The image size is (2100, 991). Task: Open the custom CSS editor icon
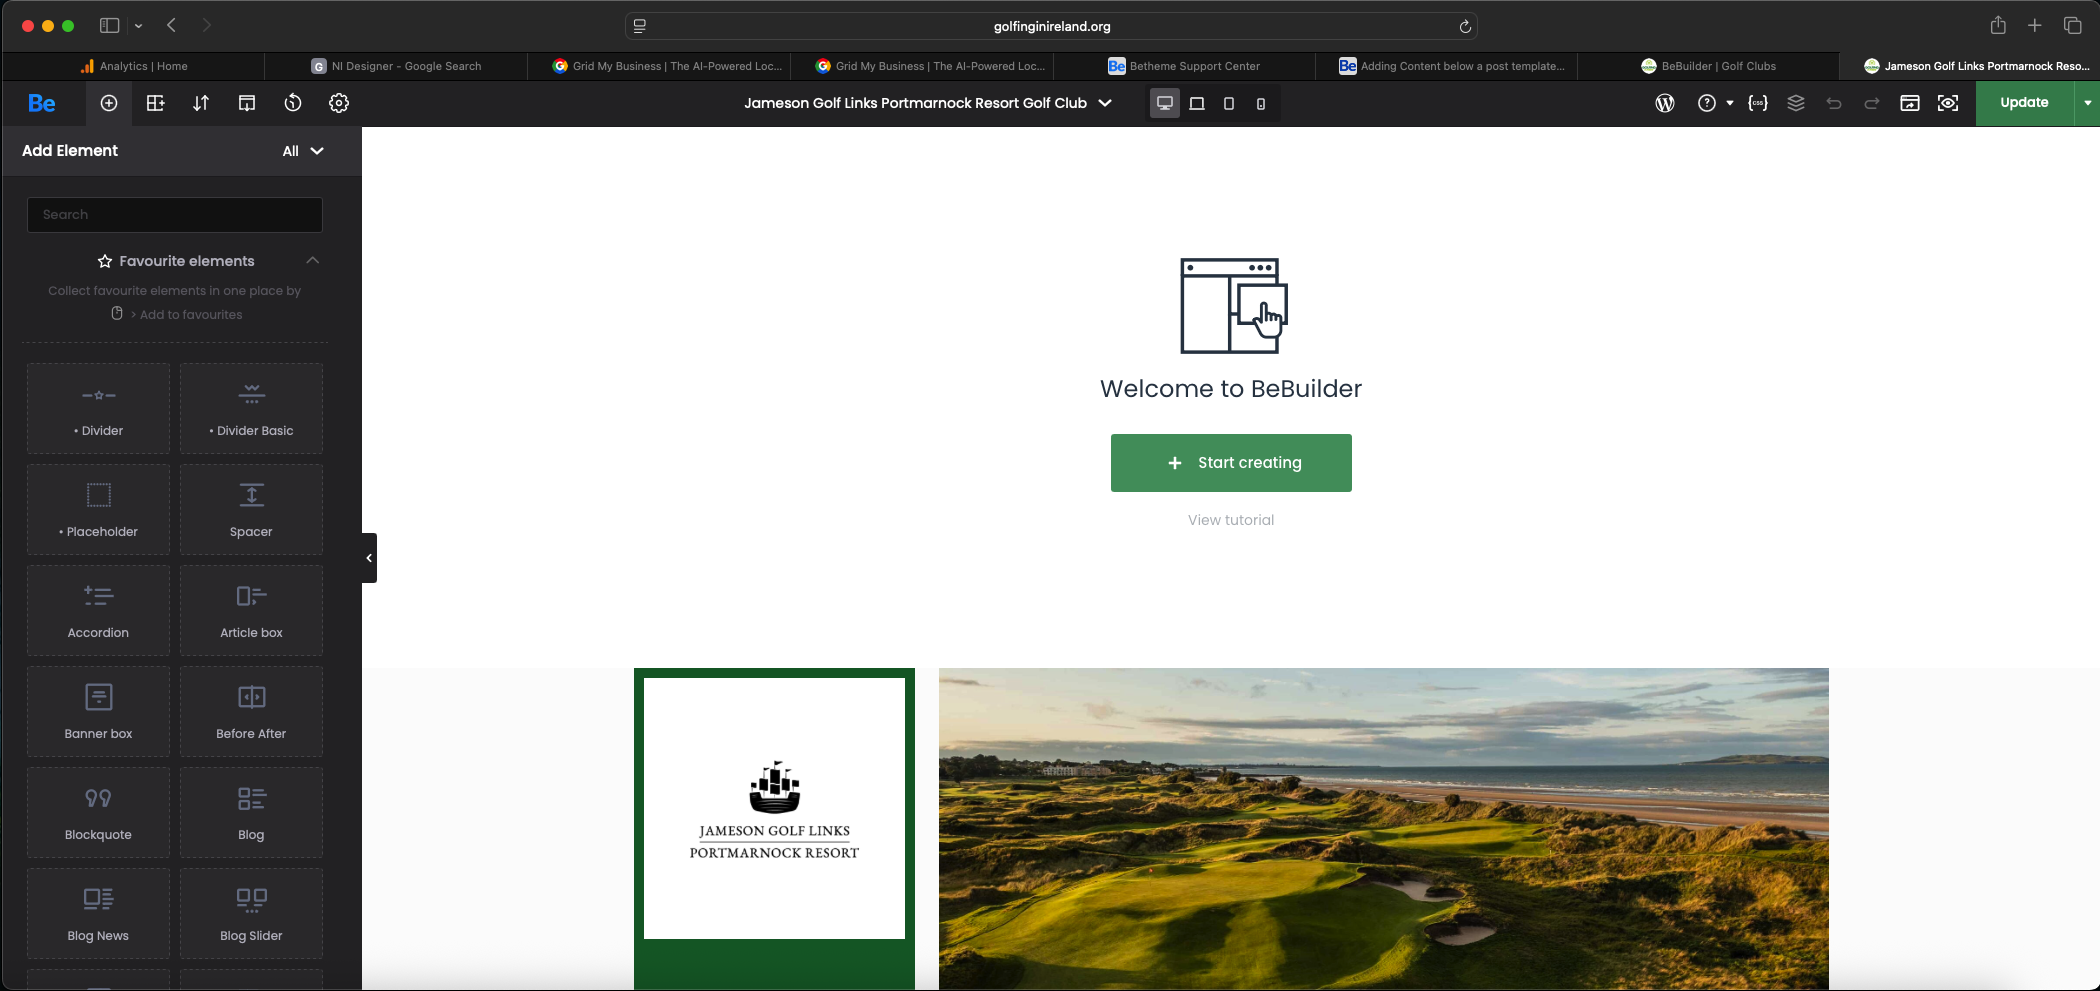pos(1758,103)
